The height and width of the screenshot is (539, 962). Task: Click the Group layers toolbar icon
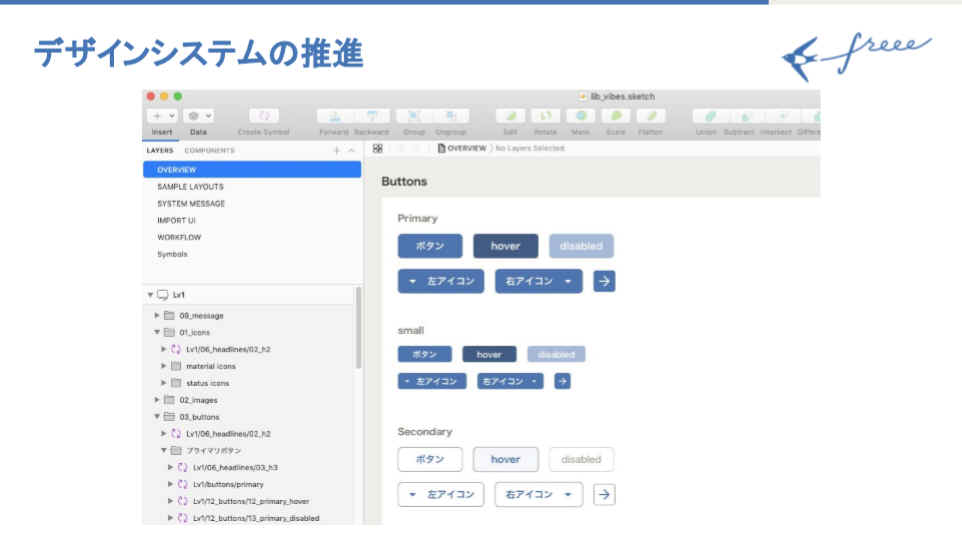coord(414,117)
